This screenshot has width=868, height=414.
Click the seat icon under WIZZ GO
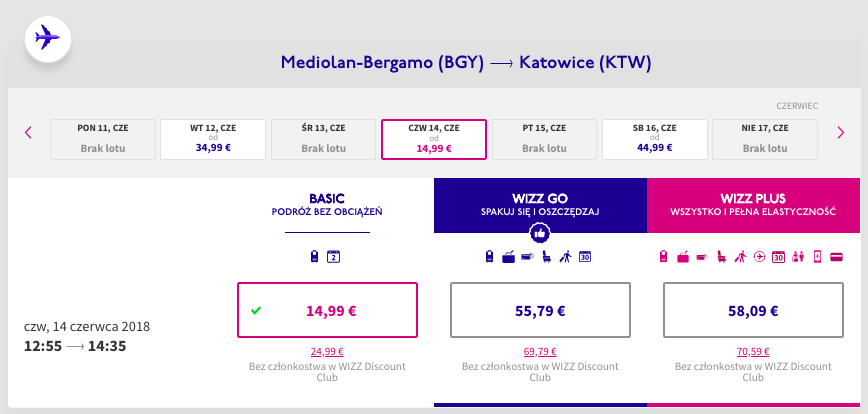[547, 257]
